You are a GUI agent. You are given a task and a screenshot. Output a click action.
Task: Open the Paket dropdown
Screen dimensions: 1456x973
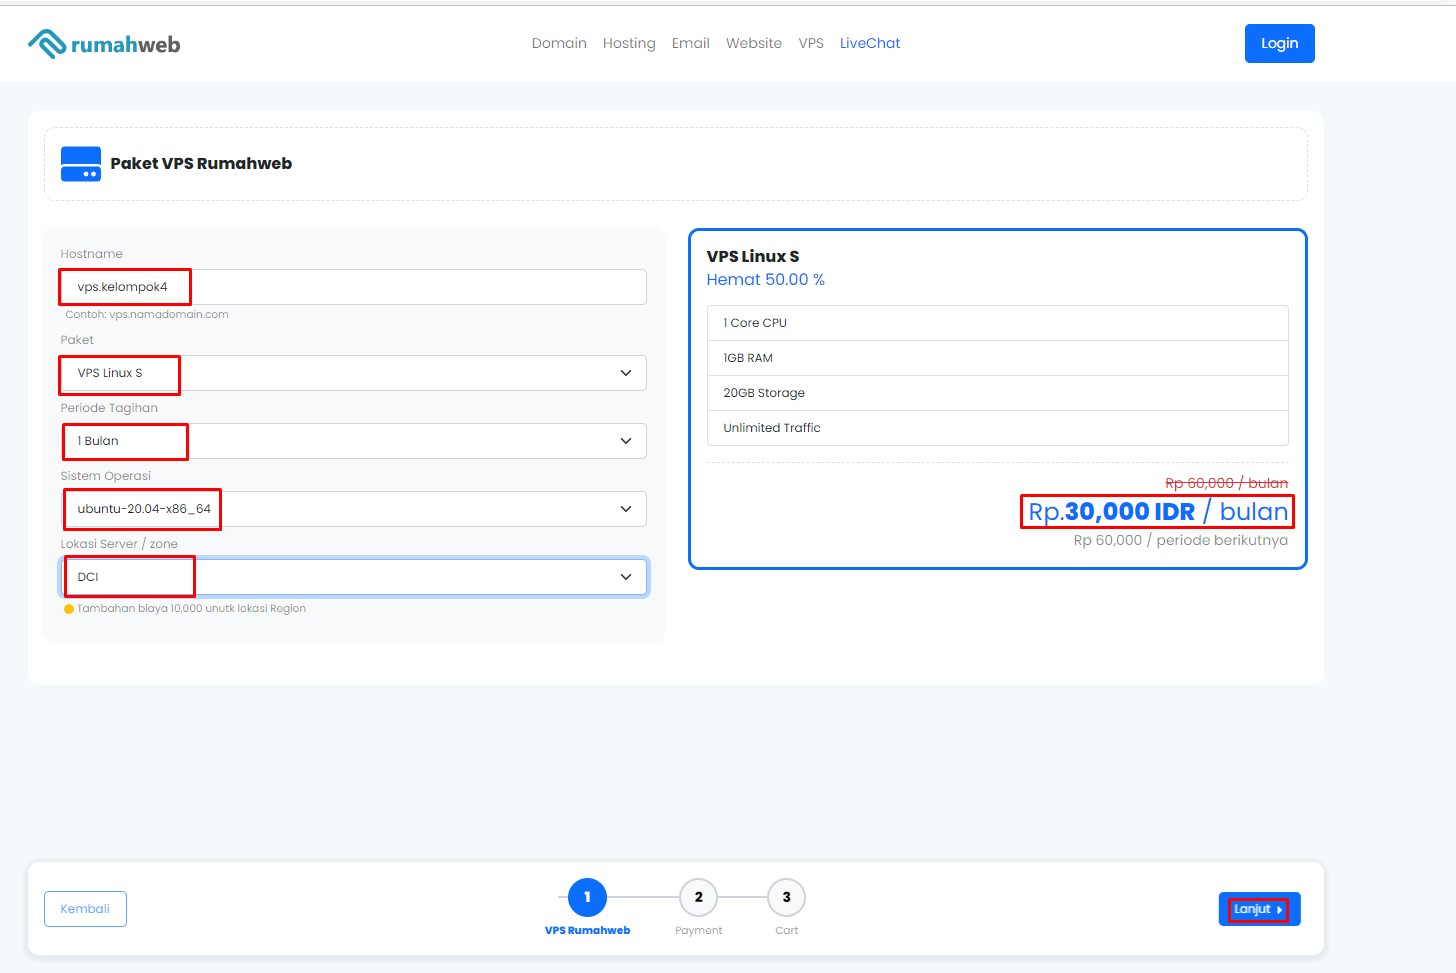coord(353,373)
